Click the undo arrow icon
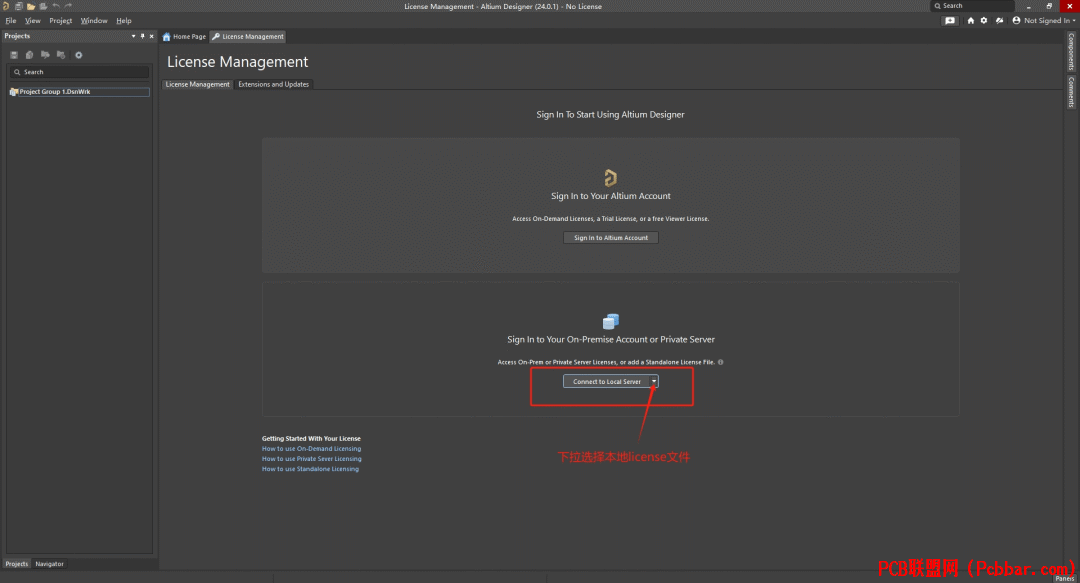 point(56,6)
